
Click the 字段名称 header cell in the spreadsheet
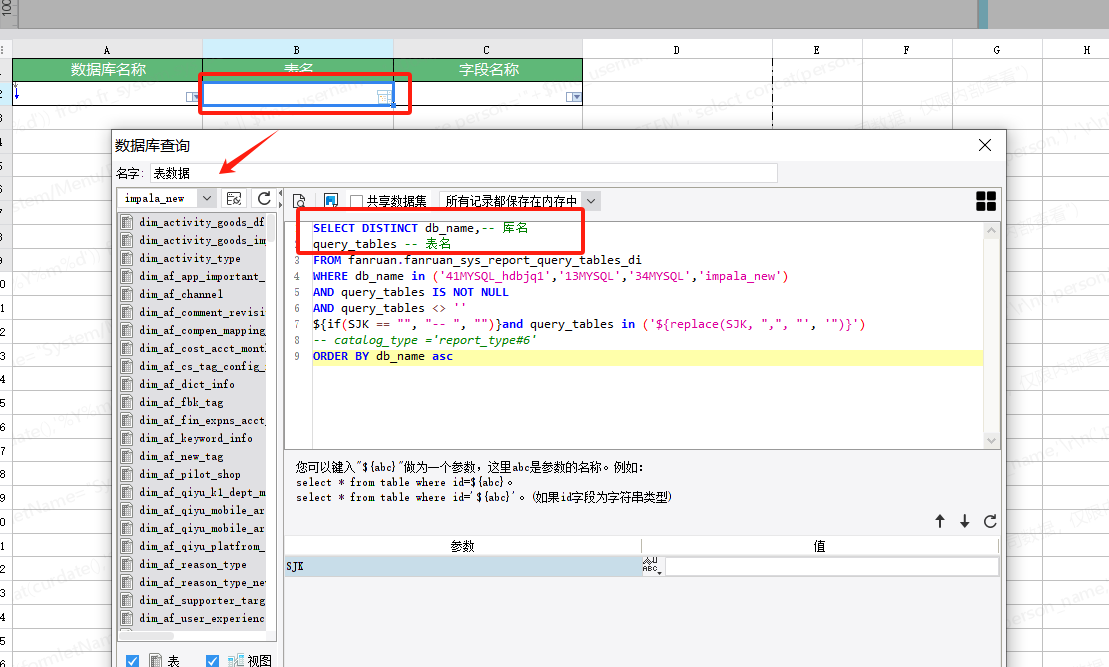click(488, 69)
